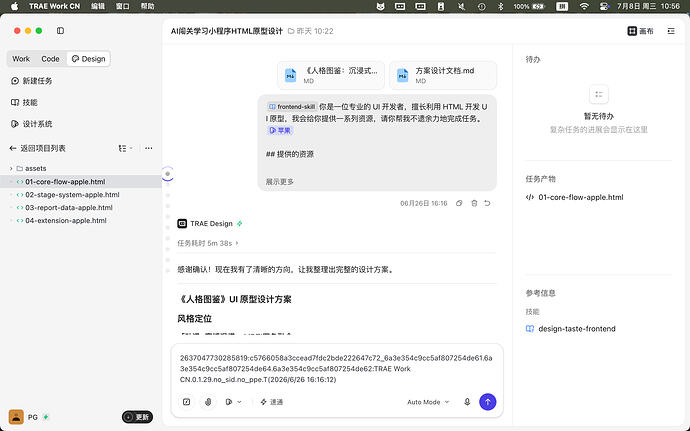
Task: Open the three-dot more menu in file panel
Action: [x=149, y=148]
